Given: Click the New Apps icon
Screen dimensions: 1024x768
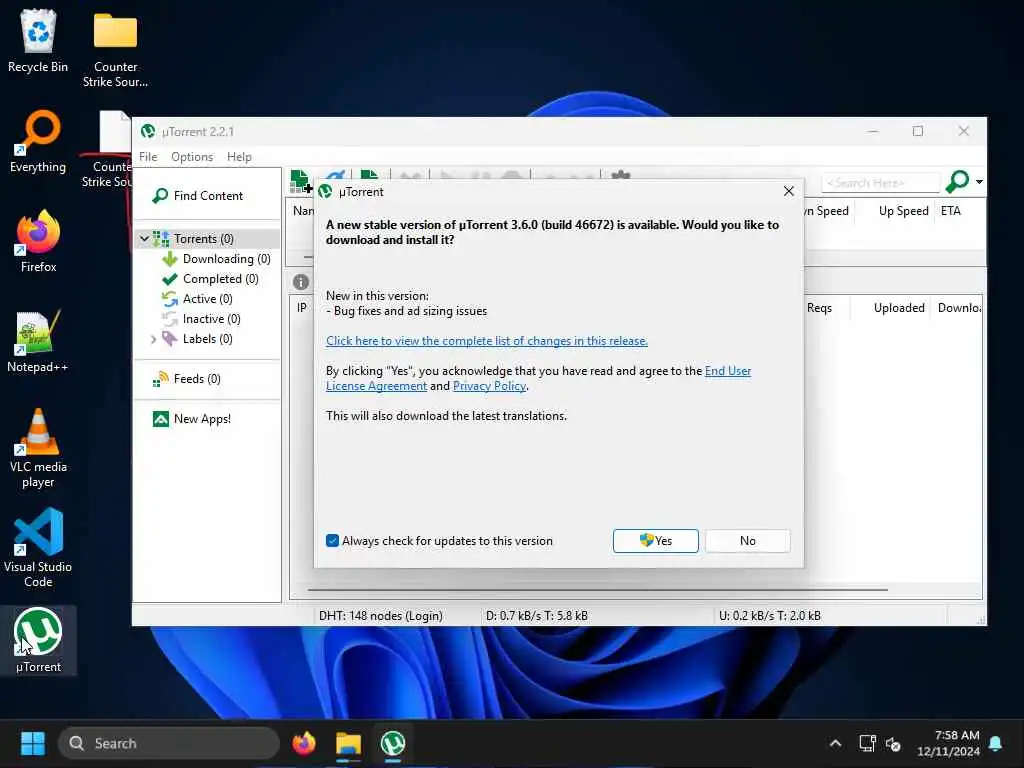Looking at the screenshot, I should pos(161,419).
